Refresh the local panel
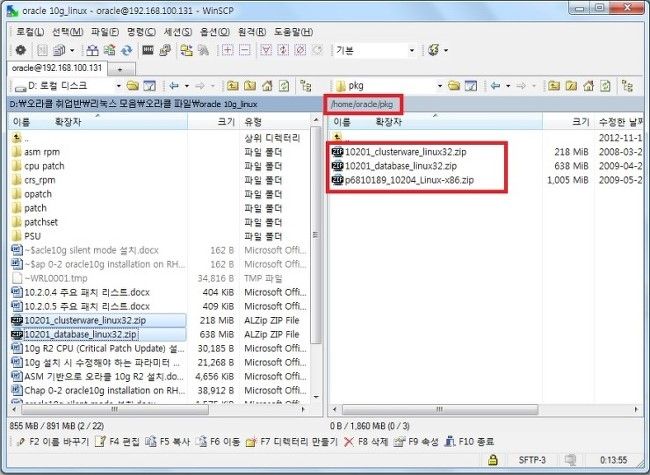Viewport: 650px width, 475px height. (284, 86)
